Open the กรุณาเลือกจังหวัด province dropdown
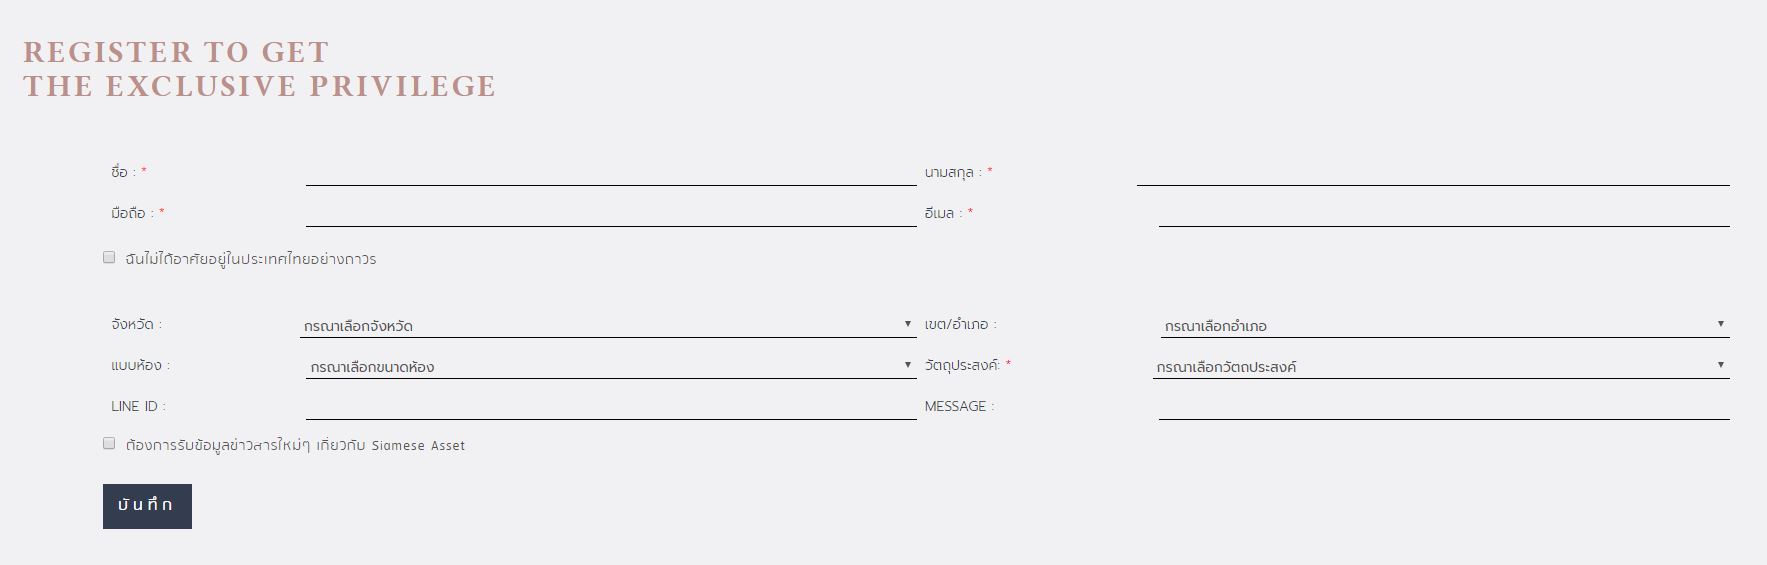This screenshot has height=565, width=1767. pyautogui.click(x=608, y=325)
